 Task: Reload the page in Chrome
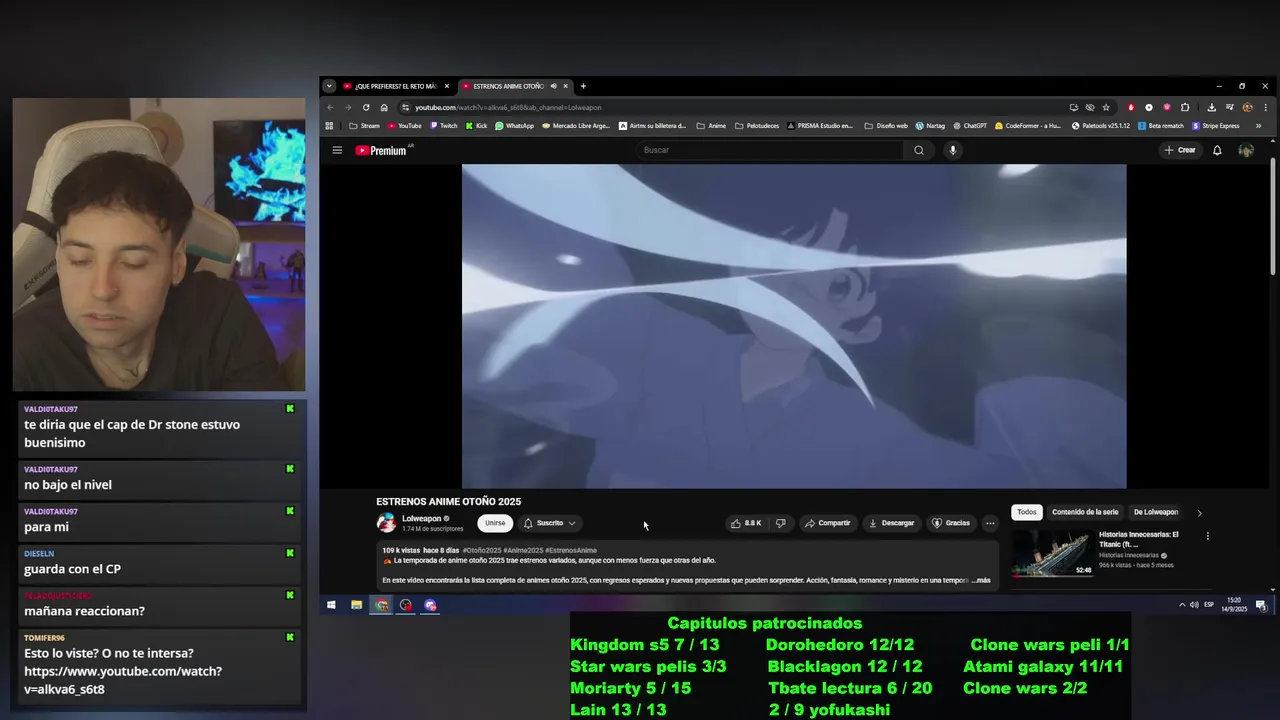coord(366,107)
